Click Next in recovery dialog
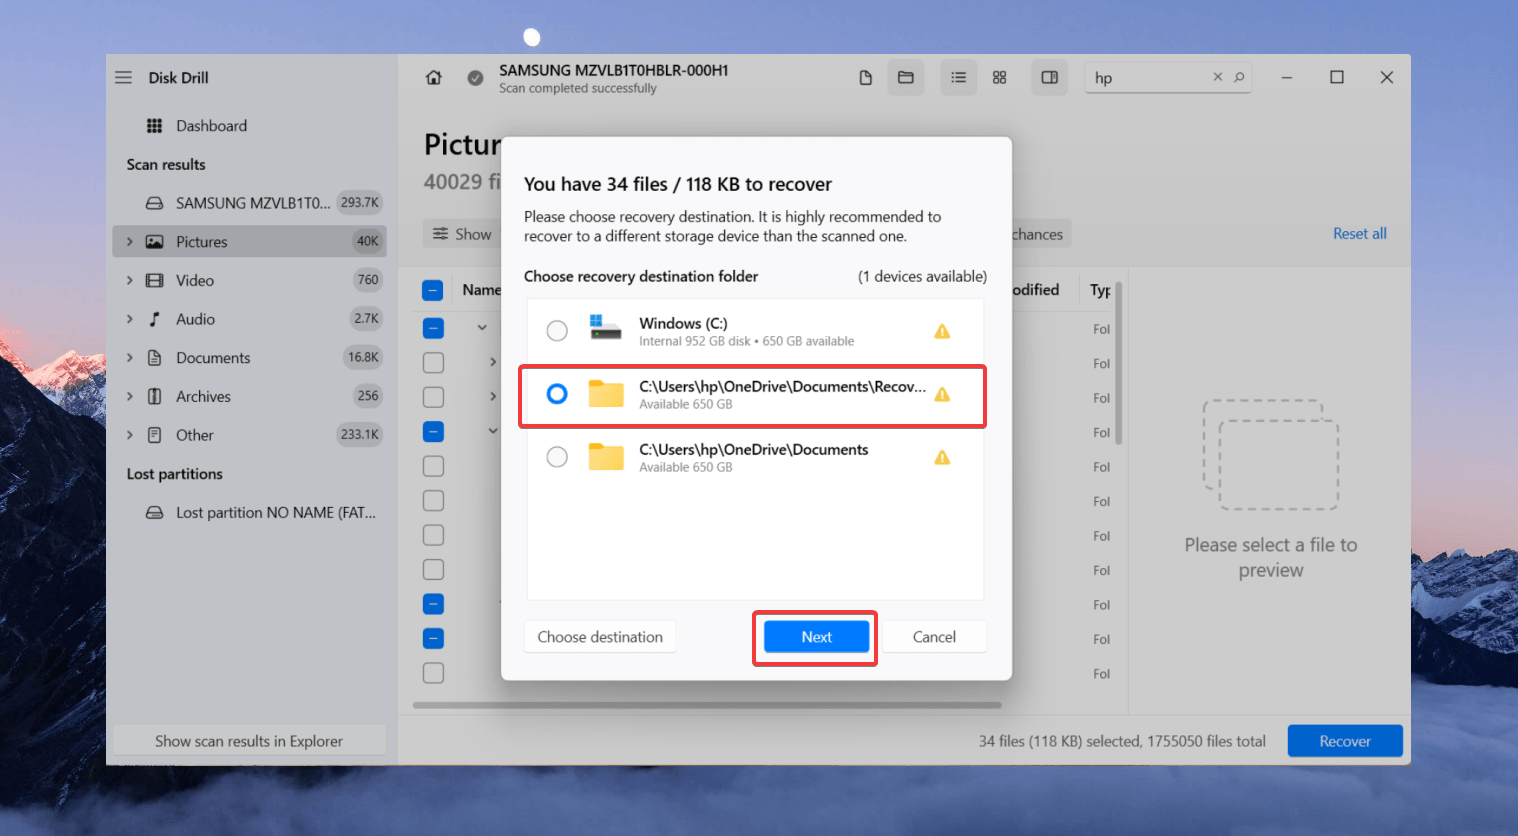 point(816,637)
